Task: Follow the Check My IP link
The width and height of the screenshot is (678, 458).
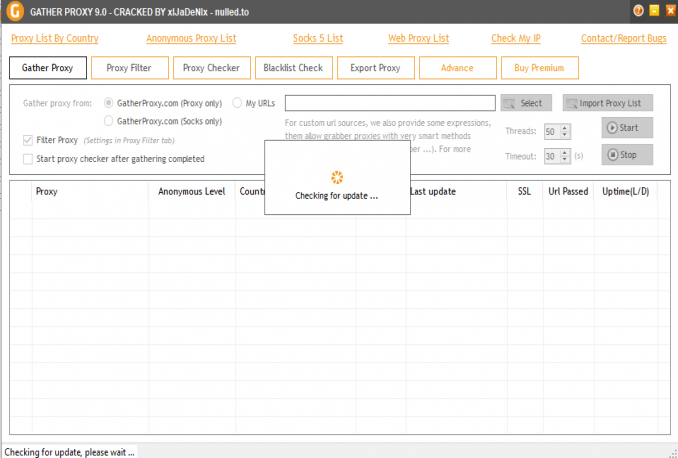Action: tap(517, 38)
